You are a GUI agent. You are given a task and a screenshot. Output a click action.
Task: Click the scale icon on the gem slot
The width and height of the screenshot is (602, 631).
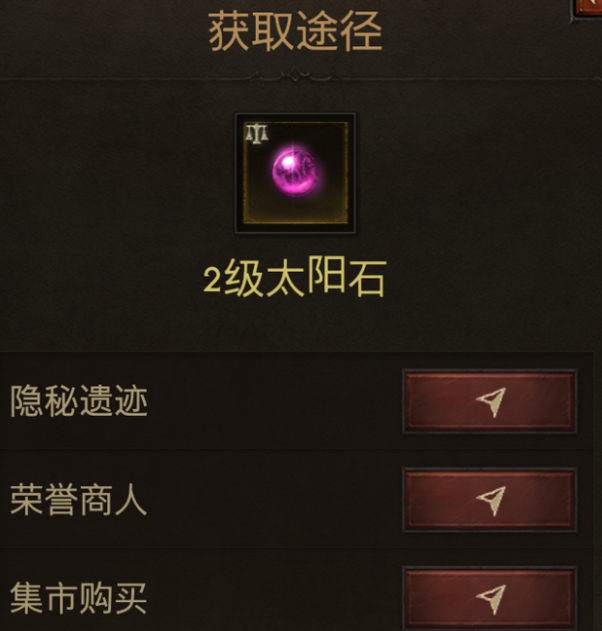point(257,133)
